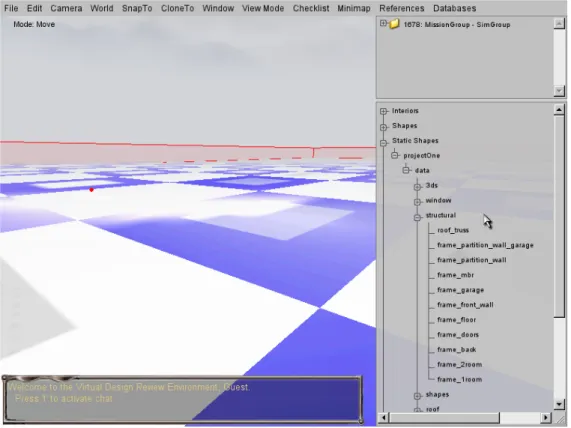571x428 pixels.
Task: Open the World menu
Action: [102, 8]
